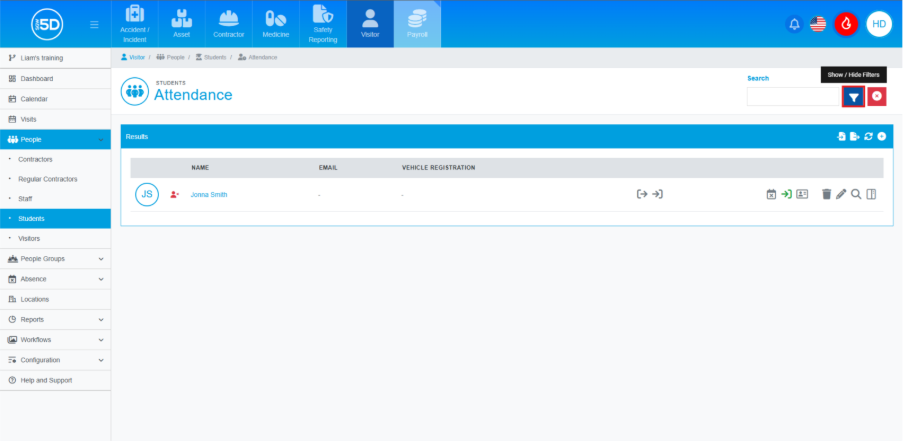Refresh the Results list
The height and width of the screenshot is (441, 903).
click(x=869, y=136)
